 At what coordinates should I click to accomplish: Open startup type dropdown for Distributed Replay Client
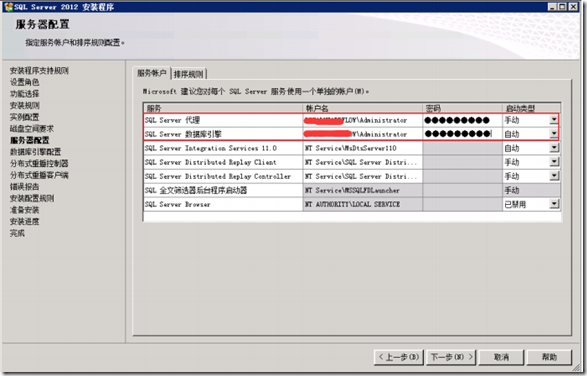pyautogui.click(x=554, y=162)
